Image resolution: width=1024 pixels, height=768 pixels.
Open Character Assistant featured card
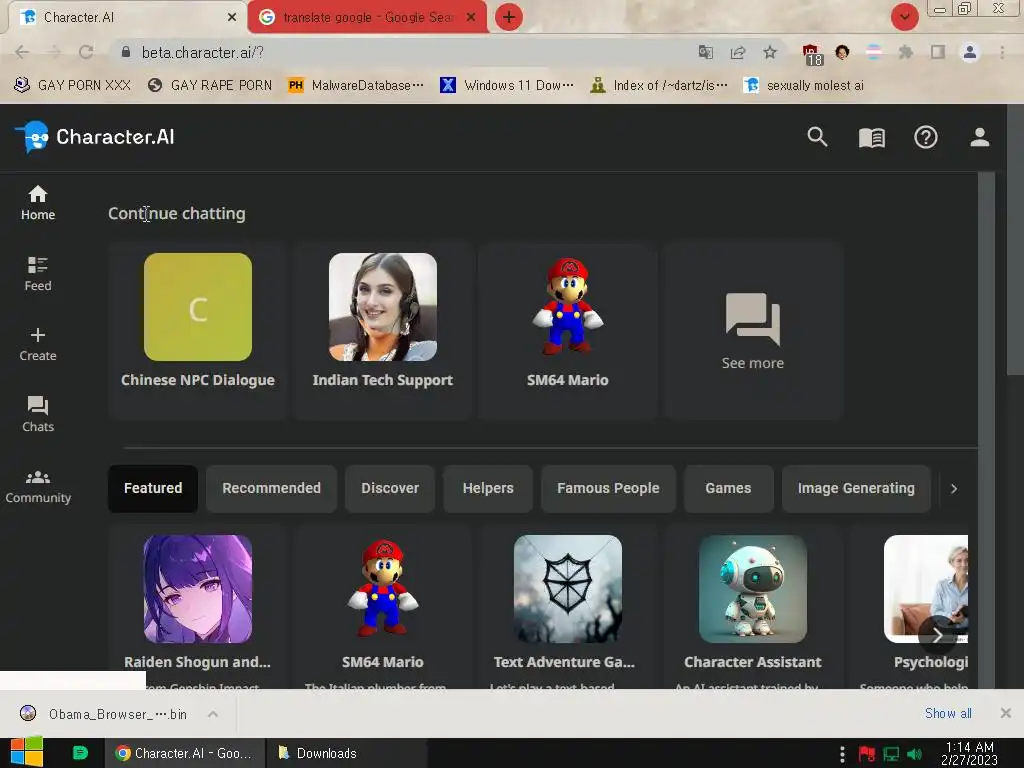click(x=752, y=607)
